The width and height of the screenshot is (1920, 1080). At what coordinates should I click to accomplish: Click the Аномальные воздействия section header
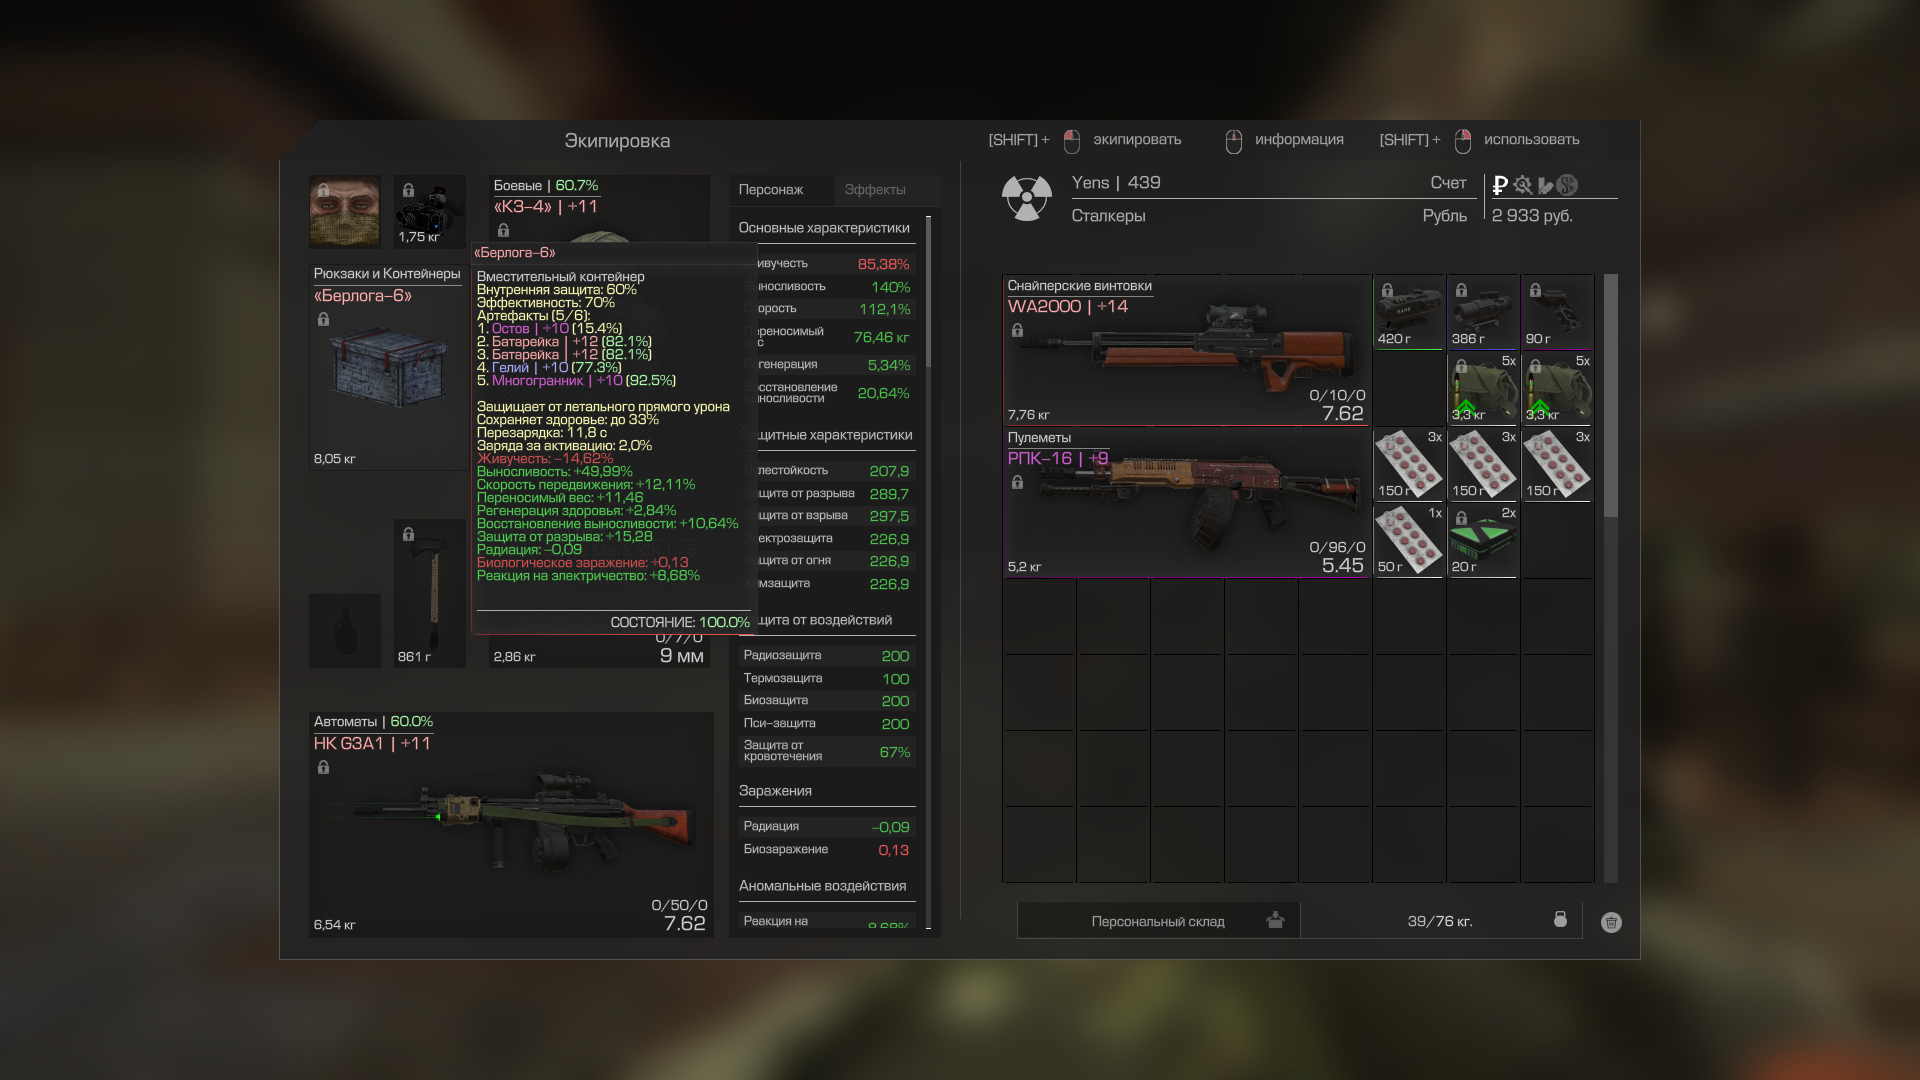tap(822, 886)
